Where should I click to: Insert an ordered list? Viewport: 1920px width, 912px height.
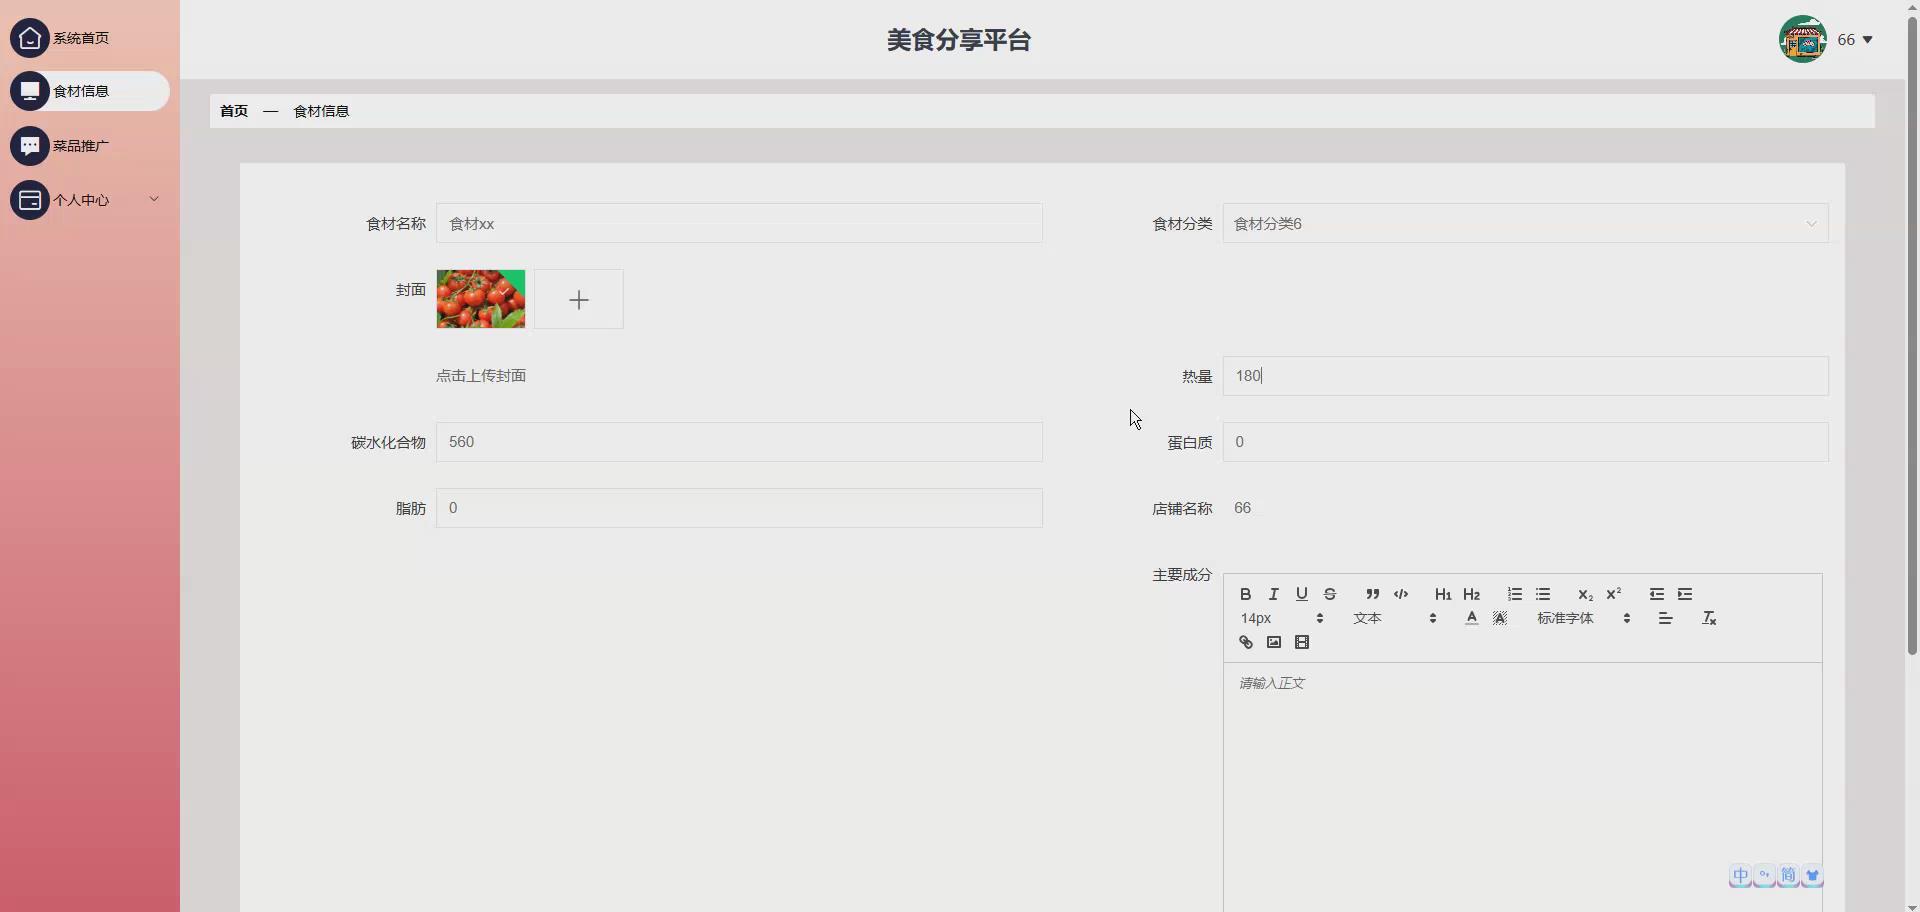1516,594
